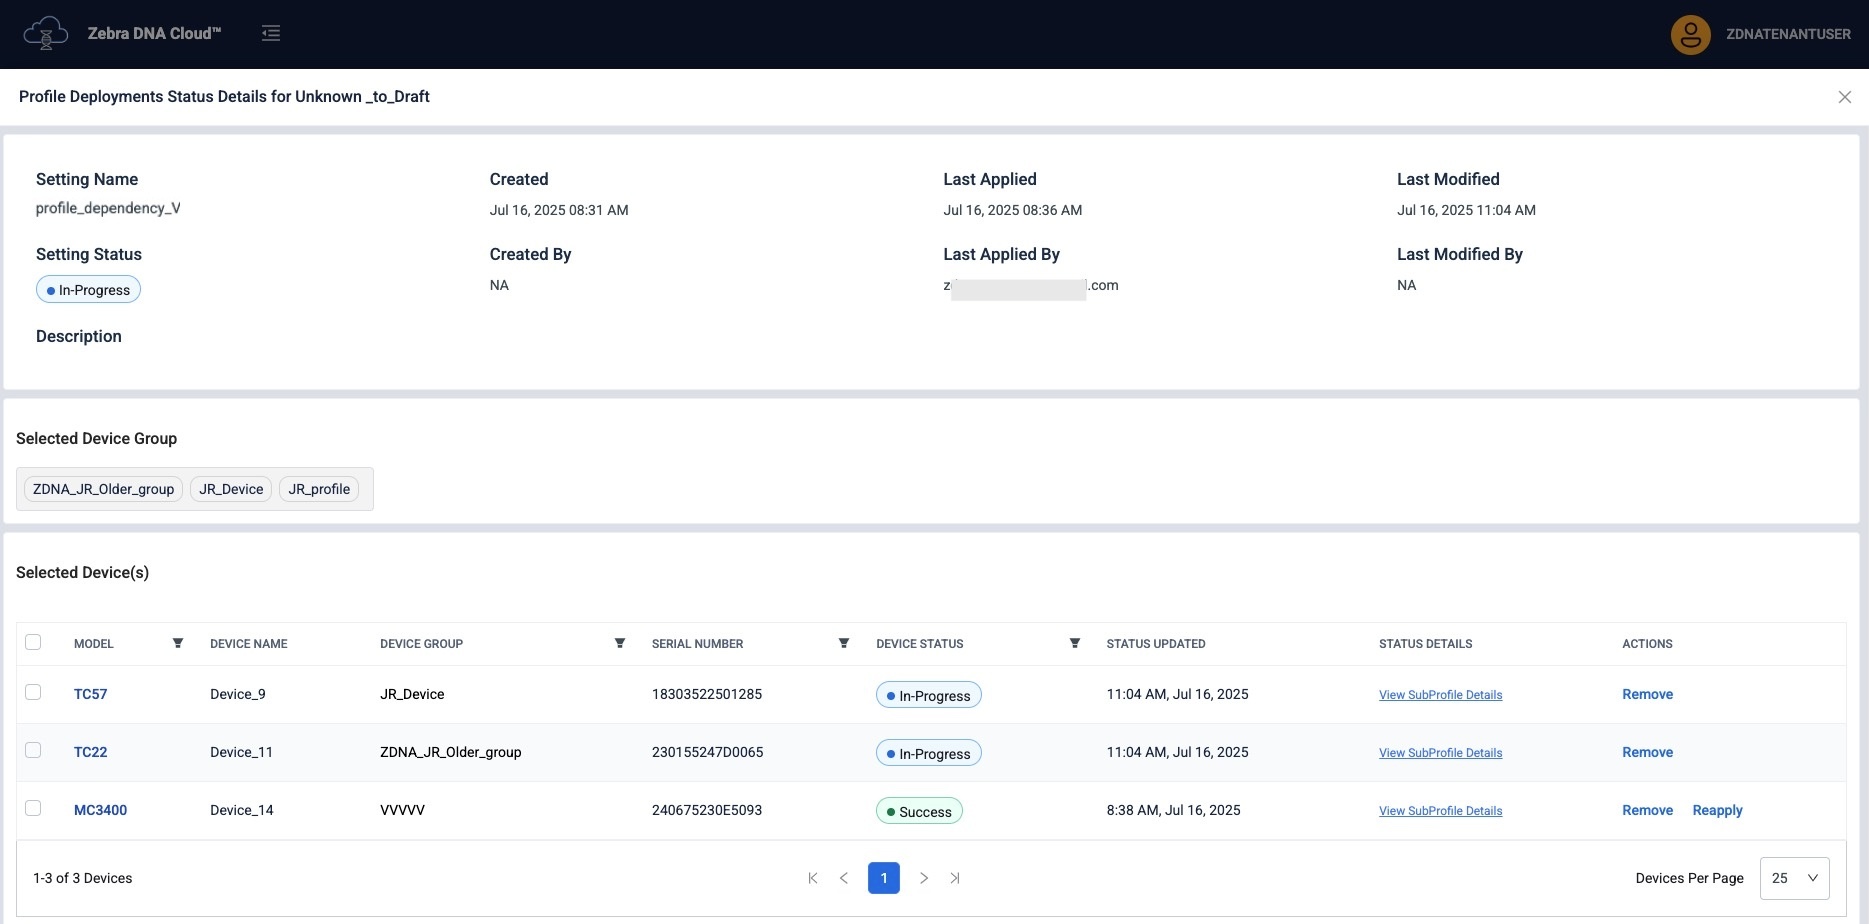The image size is (1869, 924).
Task: Open the Model column filter icon
Action: 178,643
